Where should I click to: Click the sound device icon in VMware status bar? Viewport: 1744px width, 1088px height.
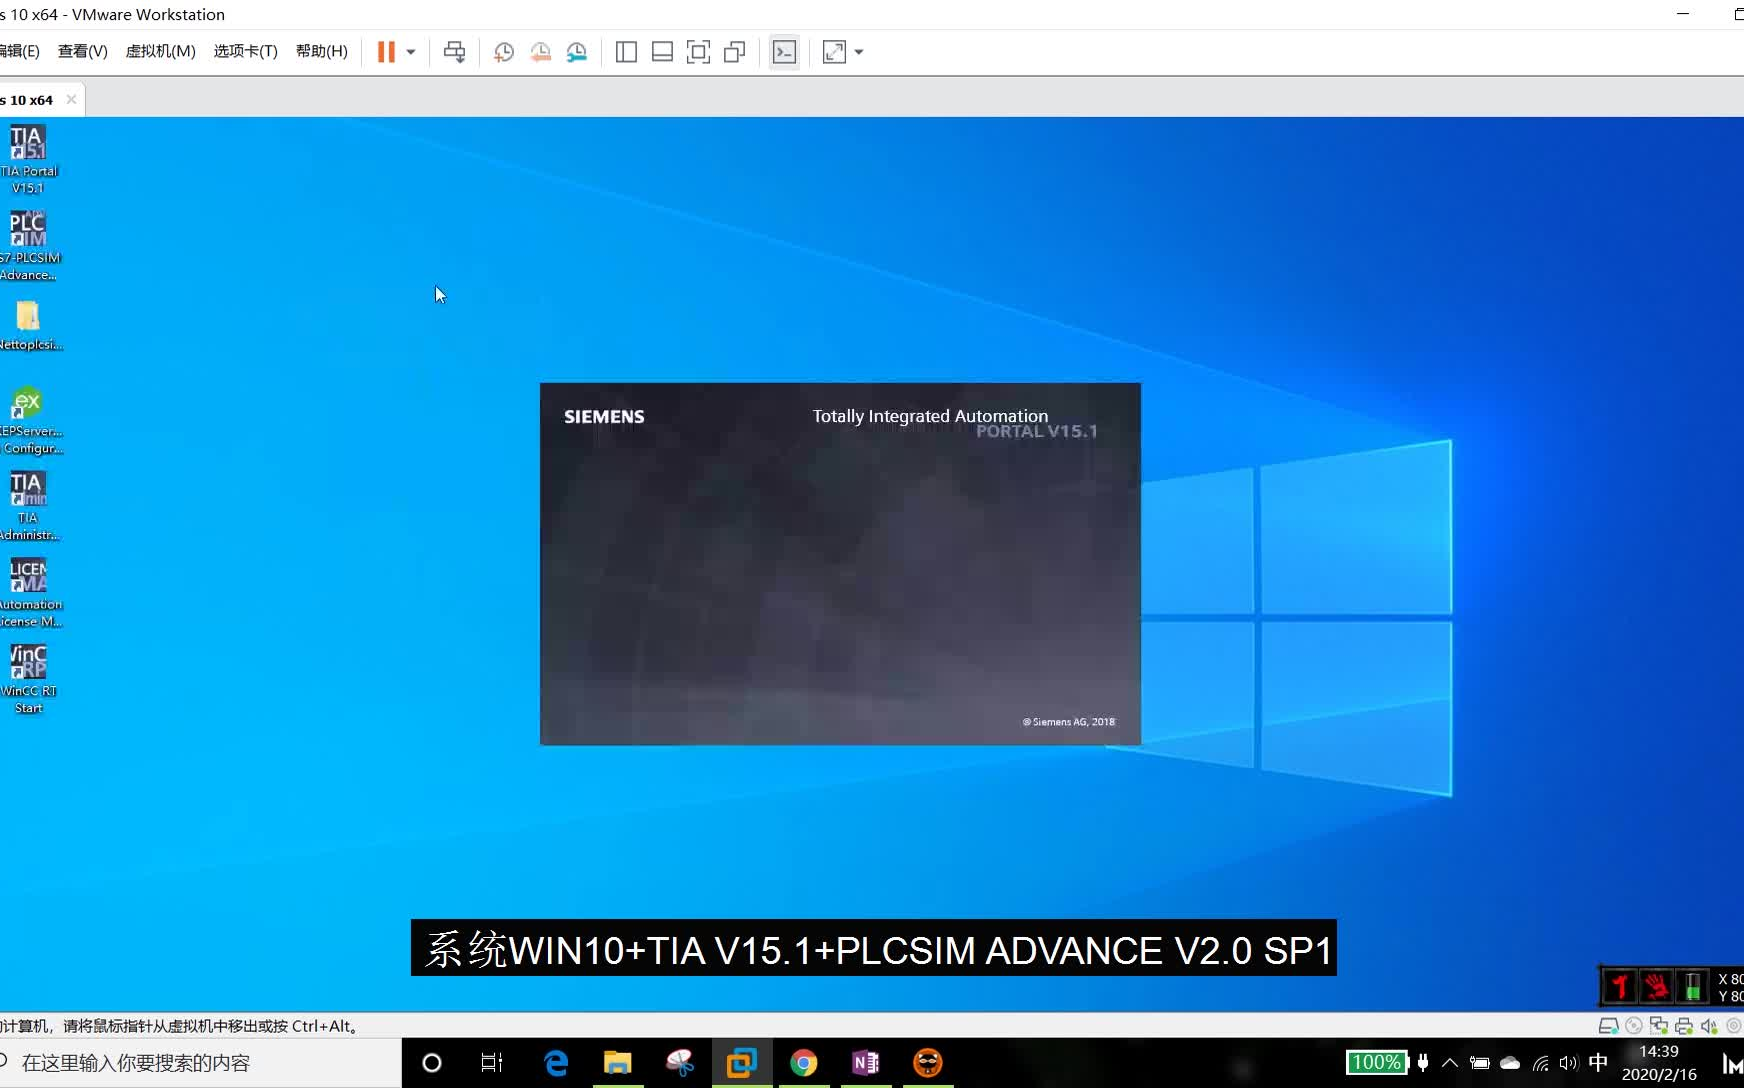pos(1708,1026)
